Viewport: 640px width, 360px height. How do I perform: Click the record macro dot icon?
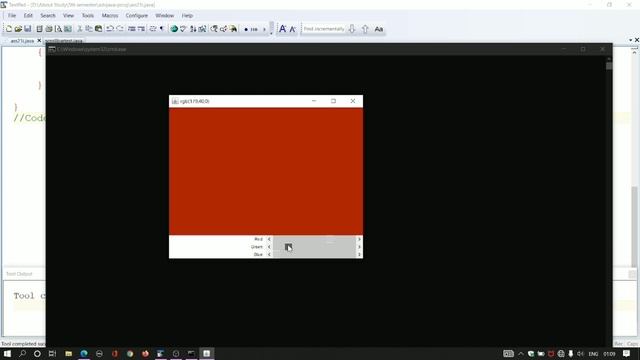click(x=246, y=29)
